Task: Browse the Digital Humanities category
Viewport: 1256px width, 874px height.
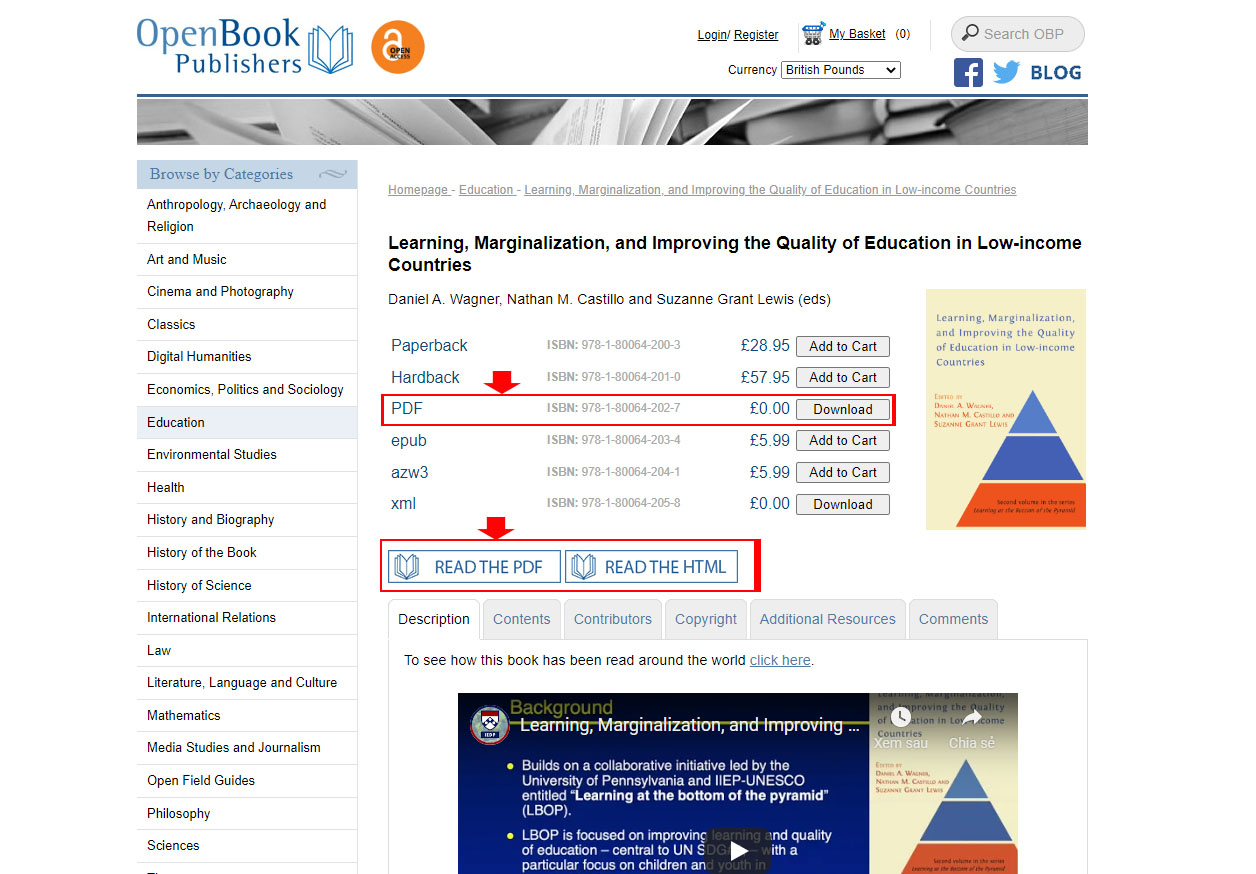Action: 247,357
